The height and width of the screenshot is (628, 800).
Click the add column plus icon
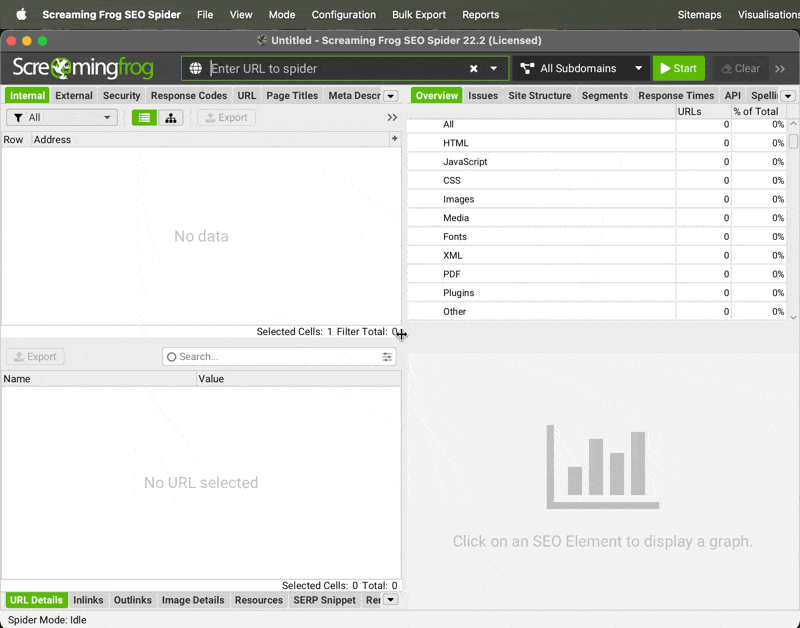395,139
